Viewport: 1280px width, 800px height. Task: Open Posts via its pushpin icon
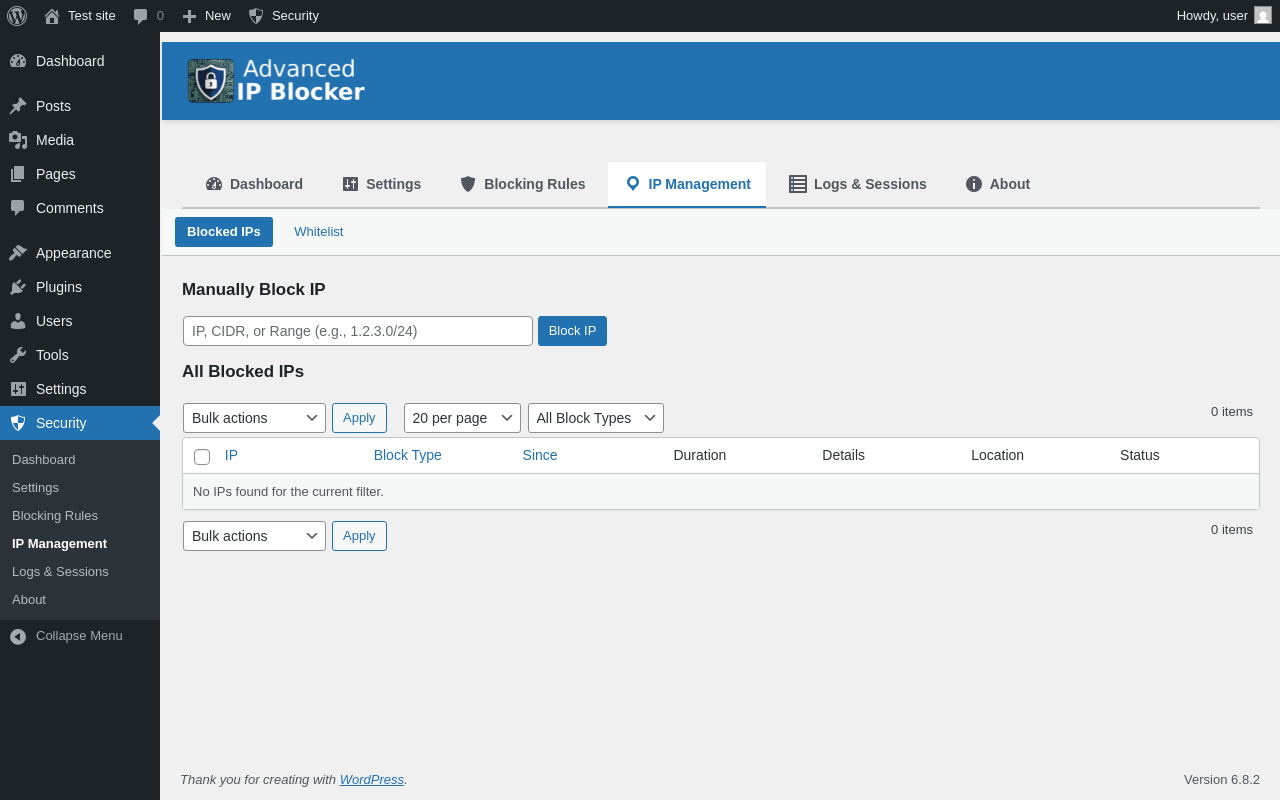pyautogui.click(x=18, y=106)
